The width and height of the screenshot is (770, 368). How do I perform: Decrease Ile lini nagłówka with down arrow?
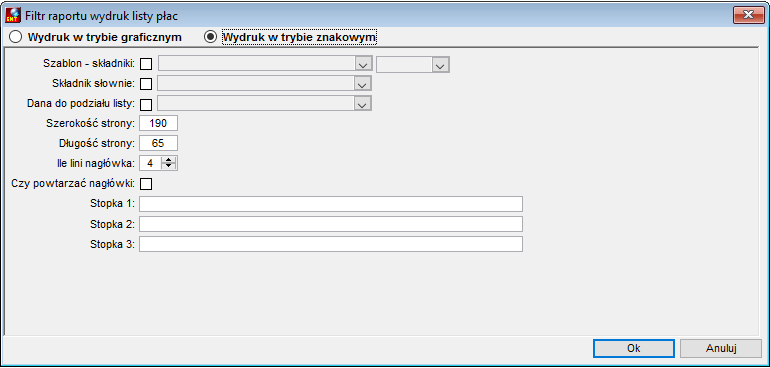pyautogui.click(x=168, y=167)
